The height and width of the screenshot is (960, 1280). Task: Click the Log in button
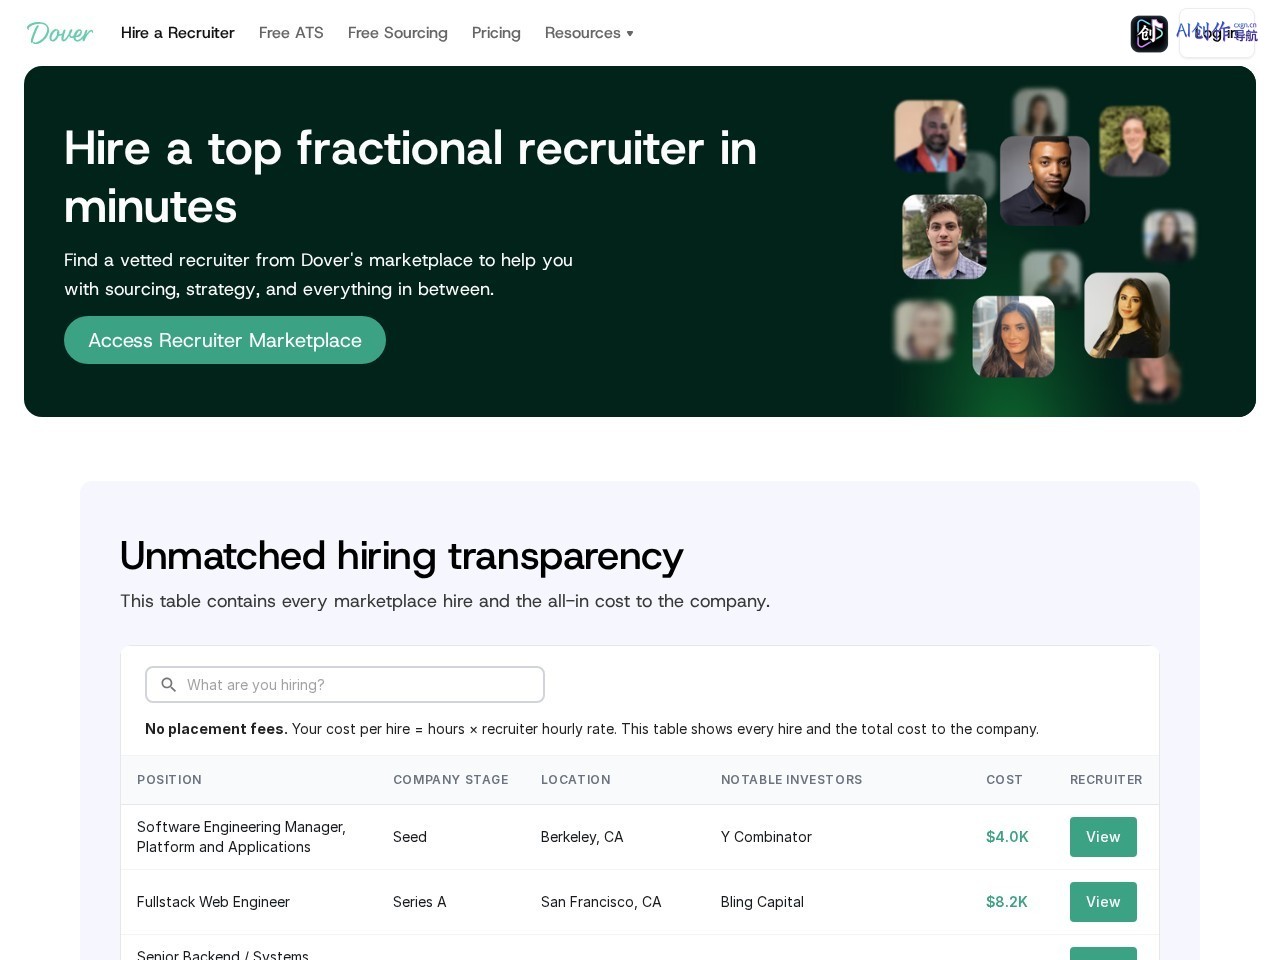(1217, 33)
